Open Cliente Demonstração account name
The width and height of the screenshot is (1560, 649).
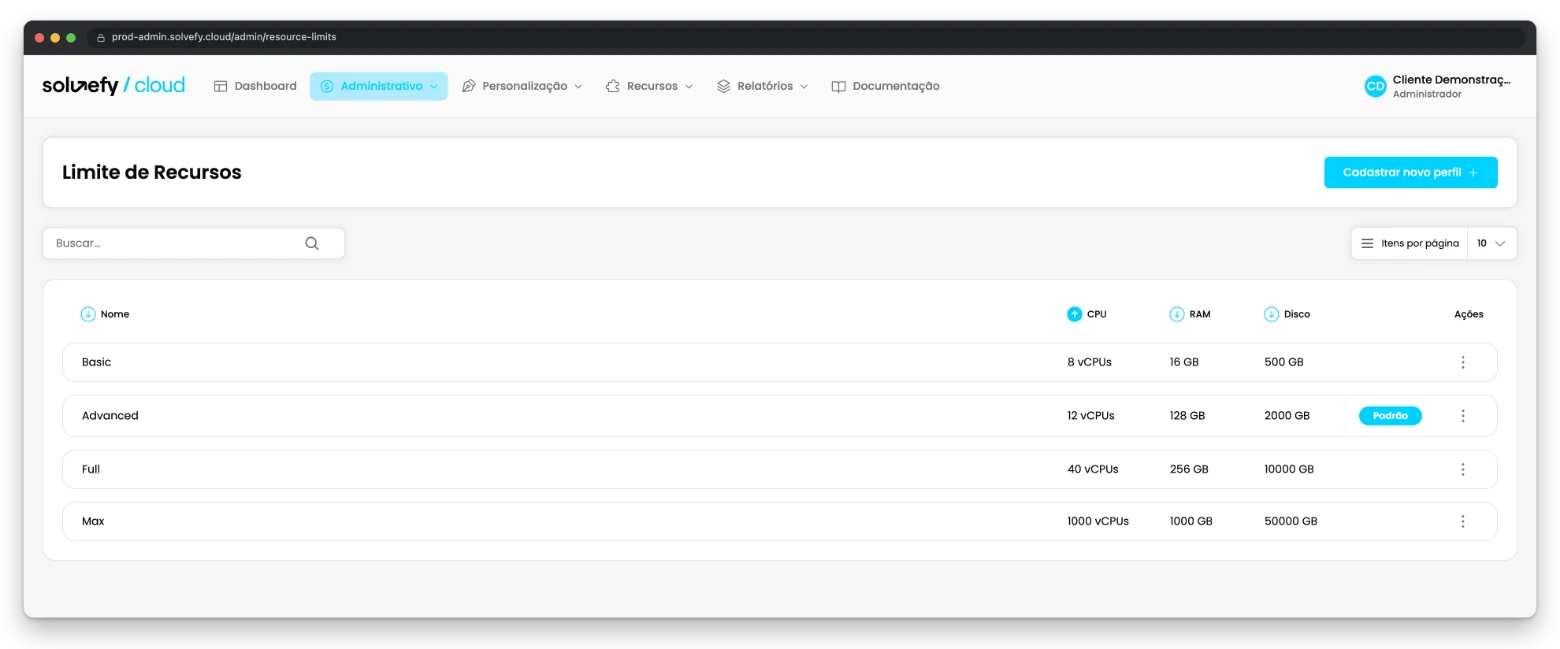click(1452, 80)
